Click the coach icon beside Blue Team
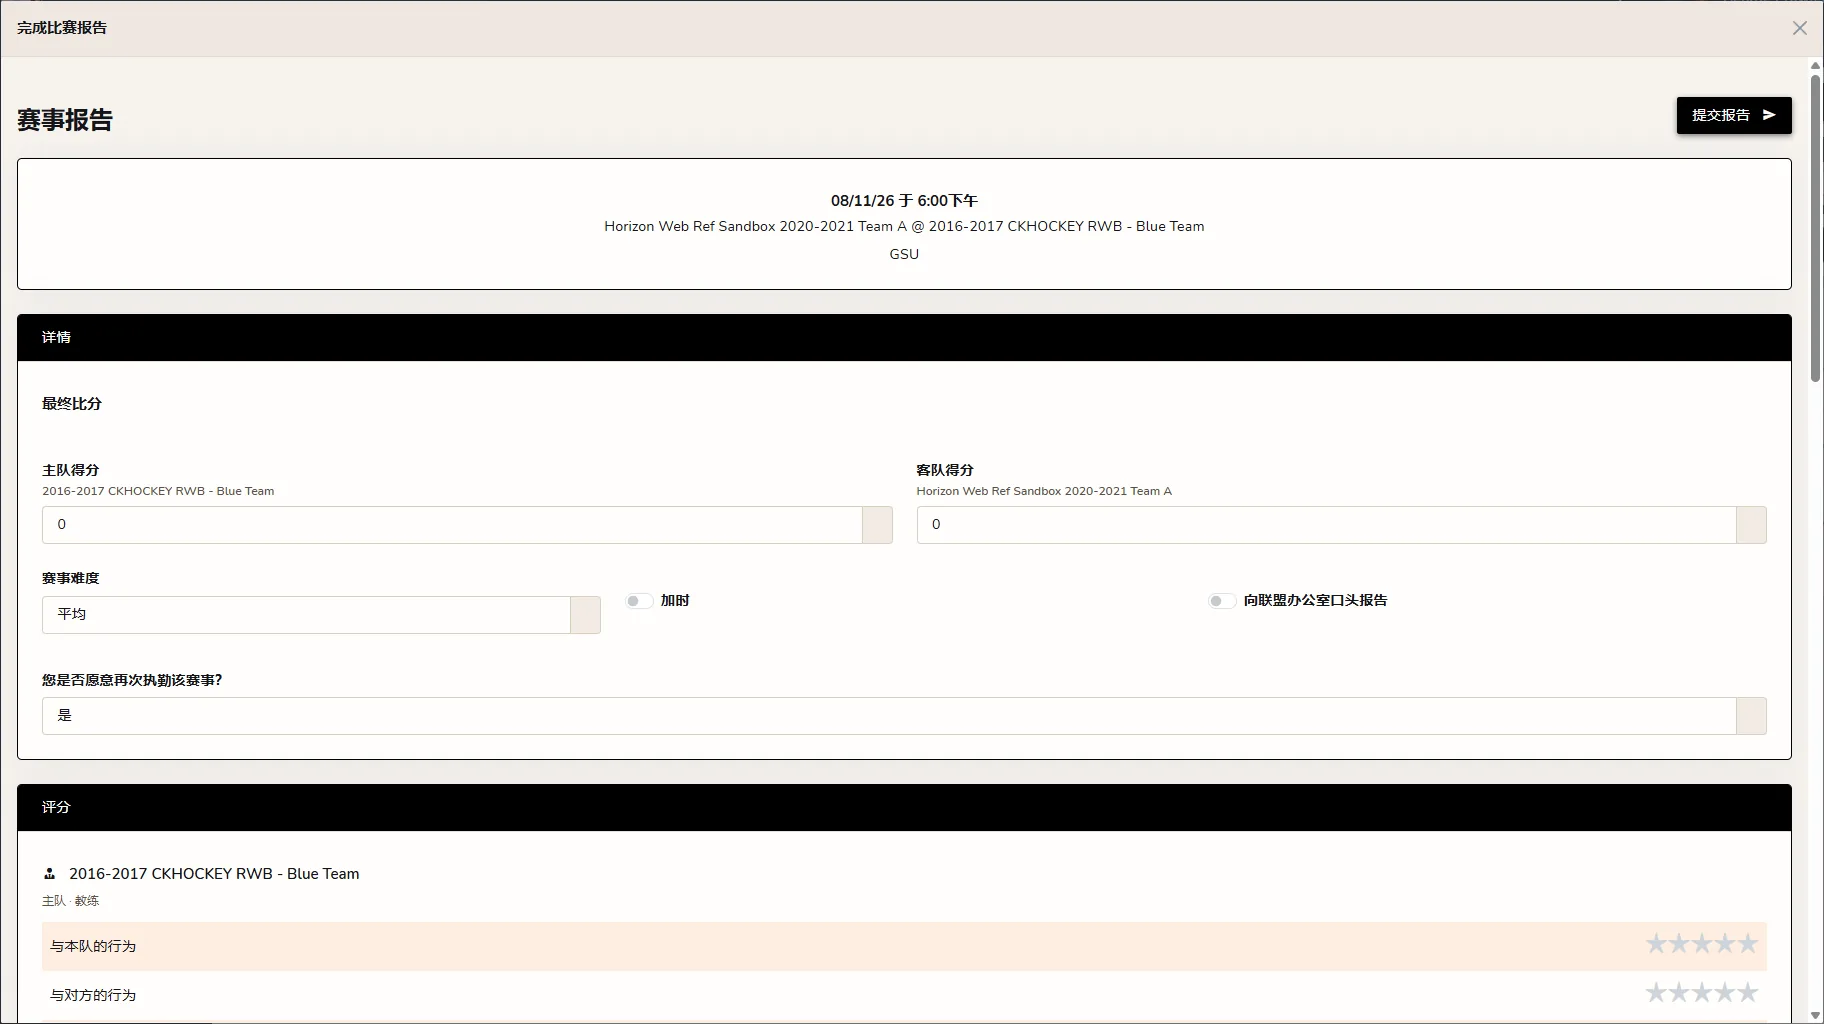Image resolution: width=1824 pixels, height=1024 pixels. (49, 874)
